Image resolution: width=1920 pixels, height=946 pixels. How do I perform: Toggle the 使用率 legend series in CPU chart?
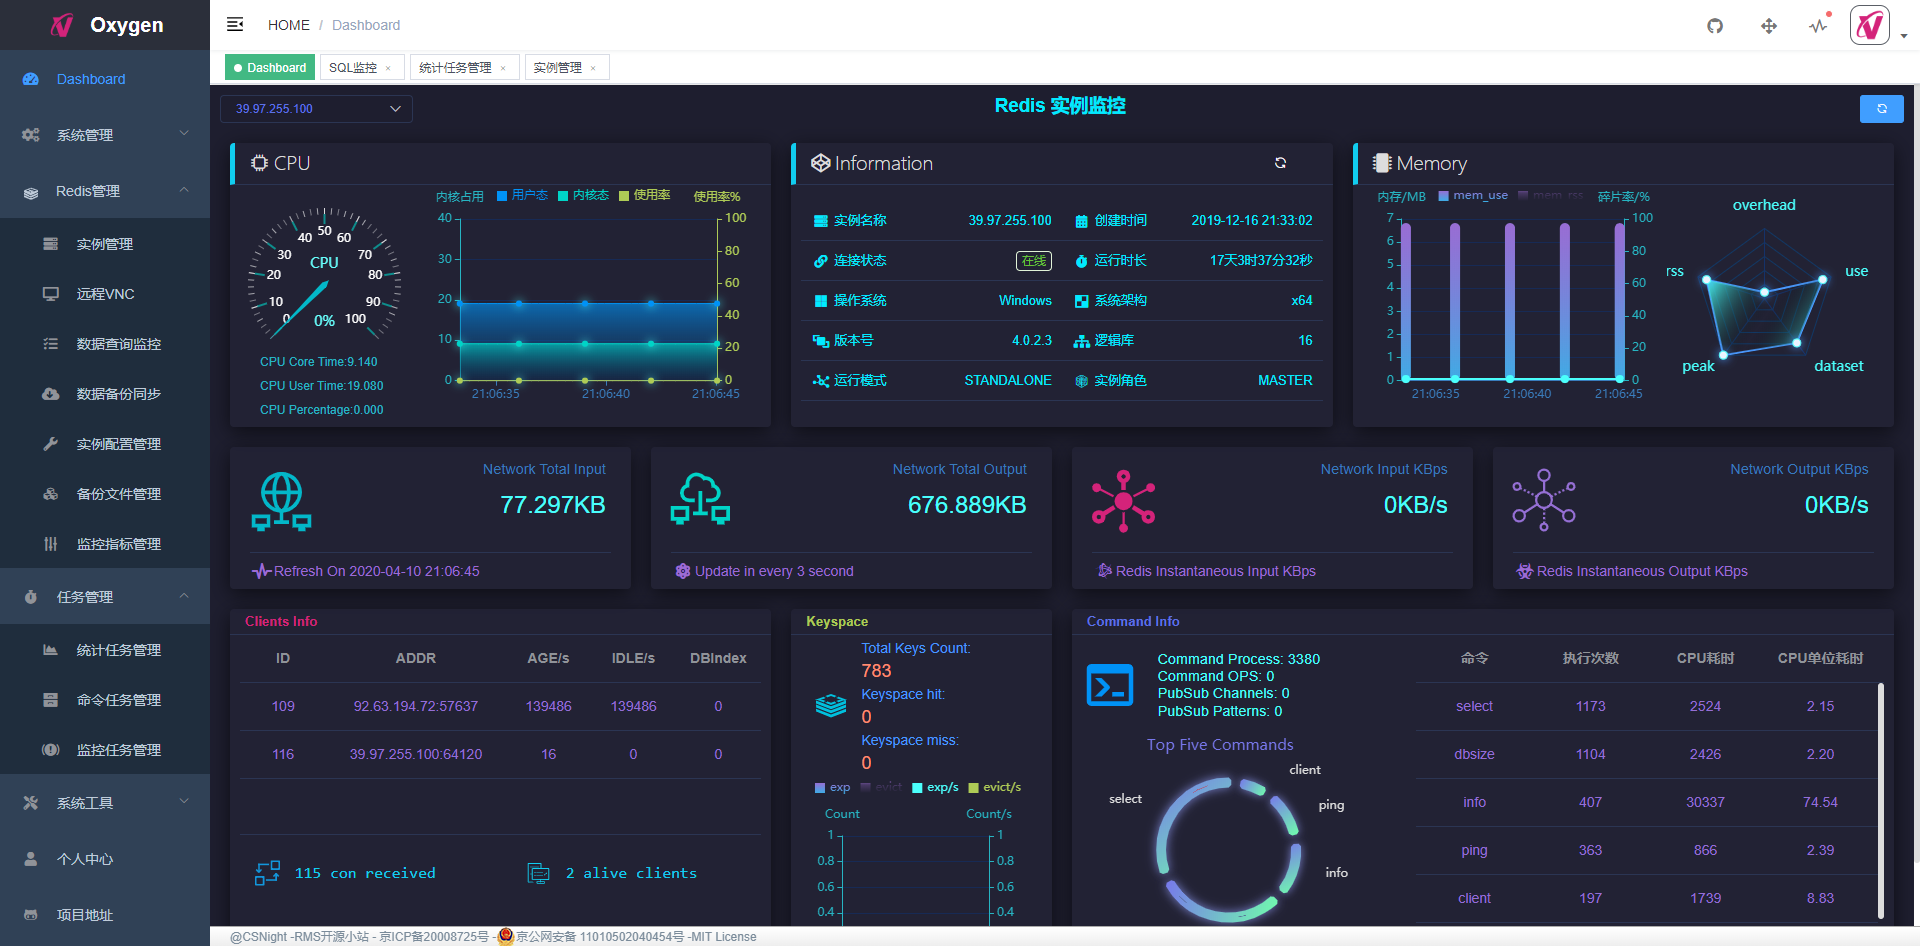pos(644,196)
